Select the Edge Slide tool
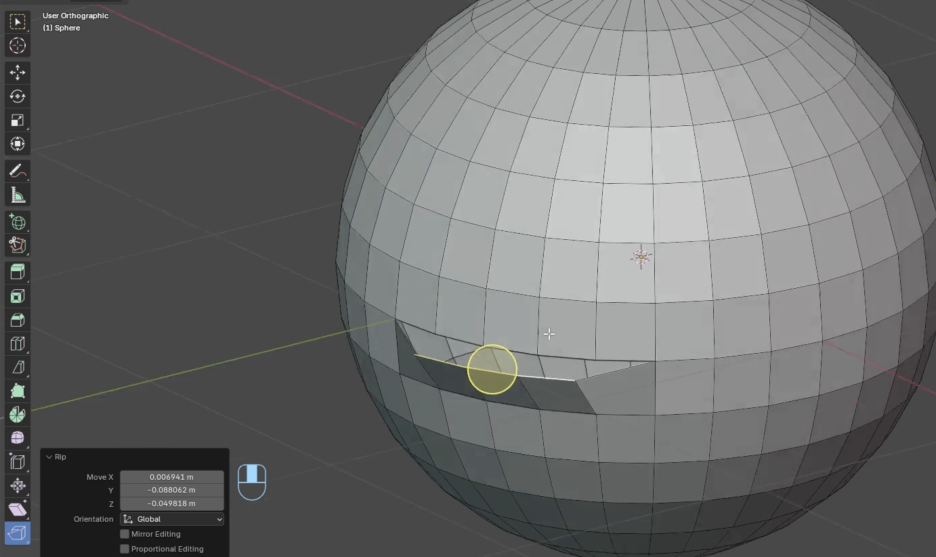This screenshot has height=557, width=936. click(x=17, y=461)
